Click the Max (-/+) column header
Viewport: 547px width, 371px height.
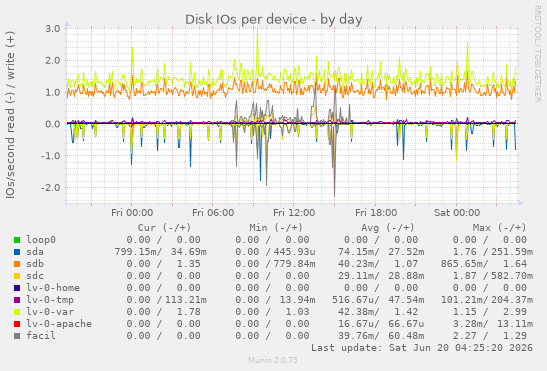pyautogui.click(x=499, y=228)
